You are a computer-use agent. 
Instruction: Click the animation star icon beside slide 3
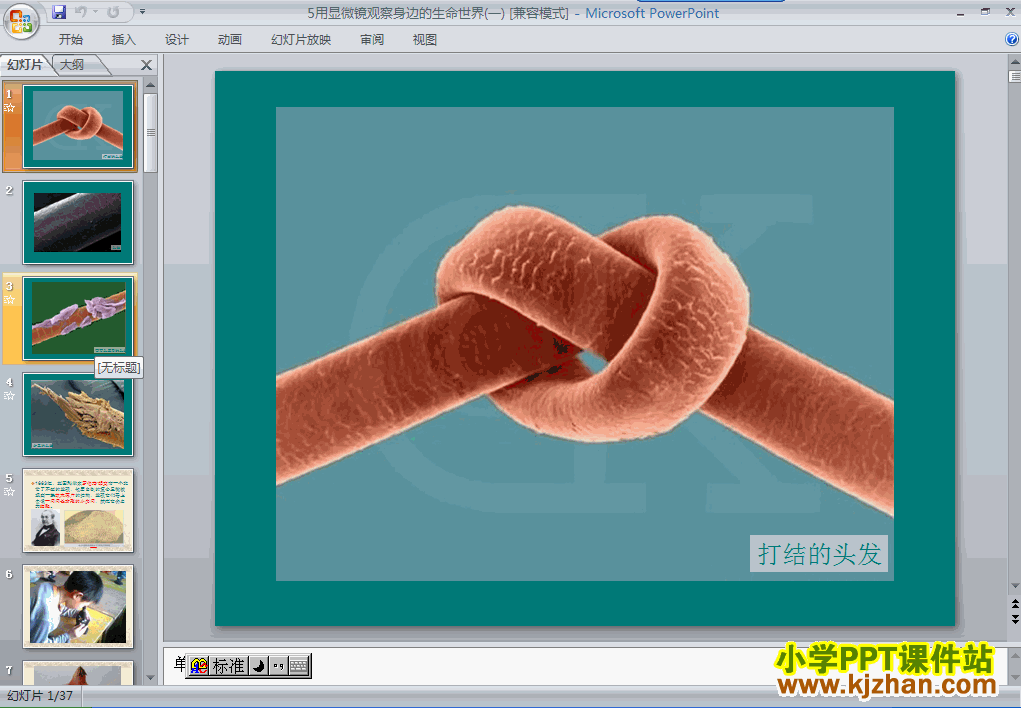point(9,300)
